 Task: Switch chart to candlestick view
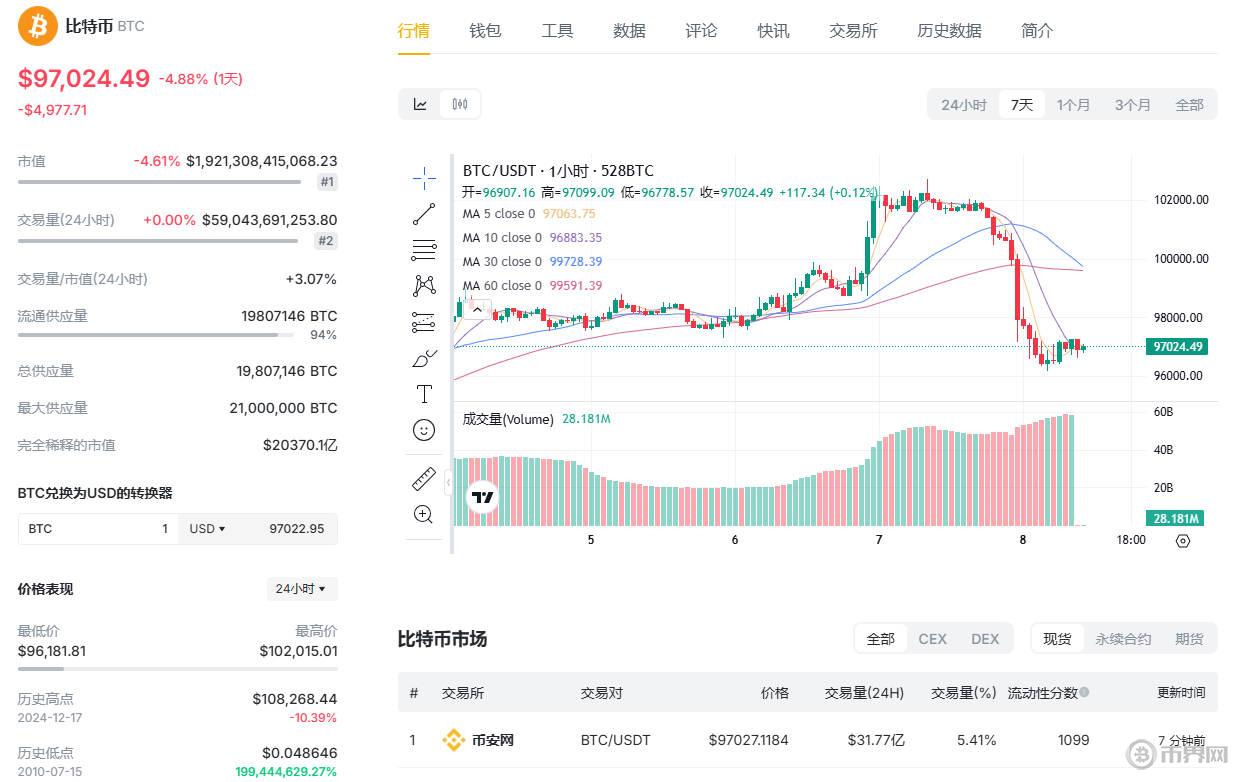pyautogui.click(x=460, y=104)
